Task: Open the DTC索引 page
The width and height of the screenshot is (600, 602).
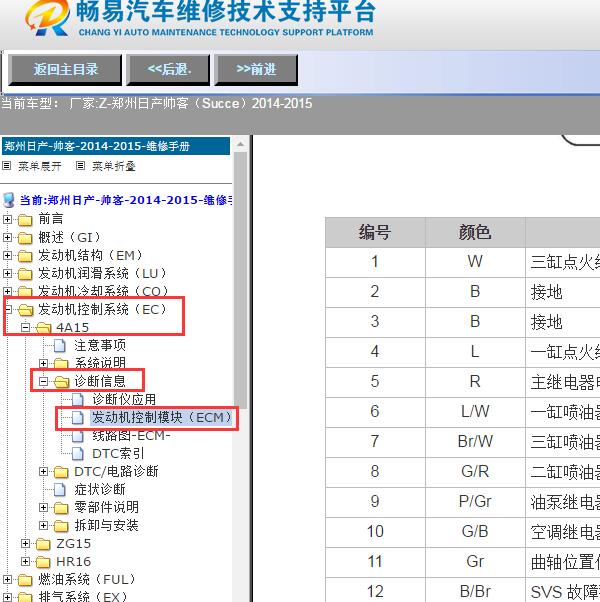Action: 118,454
